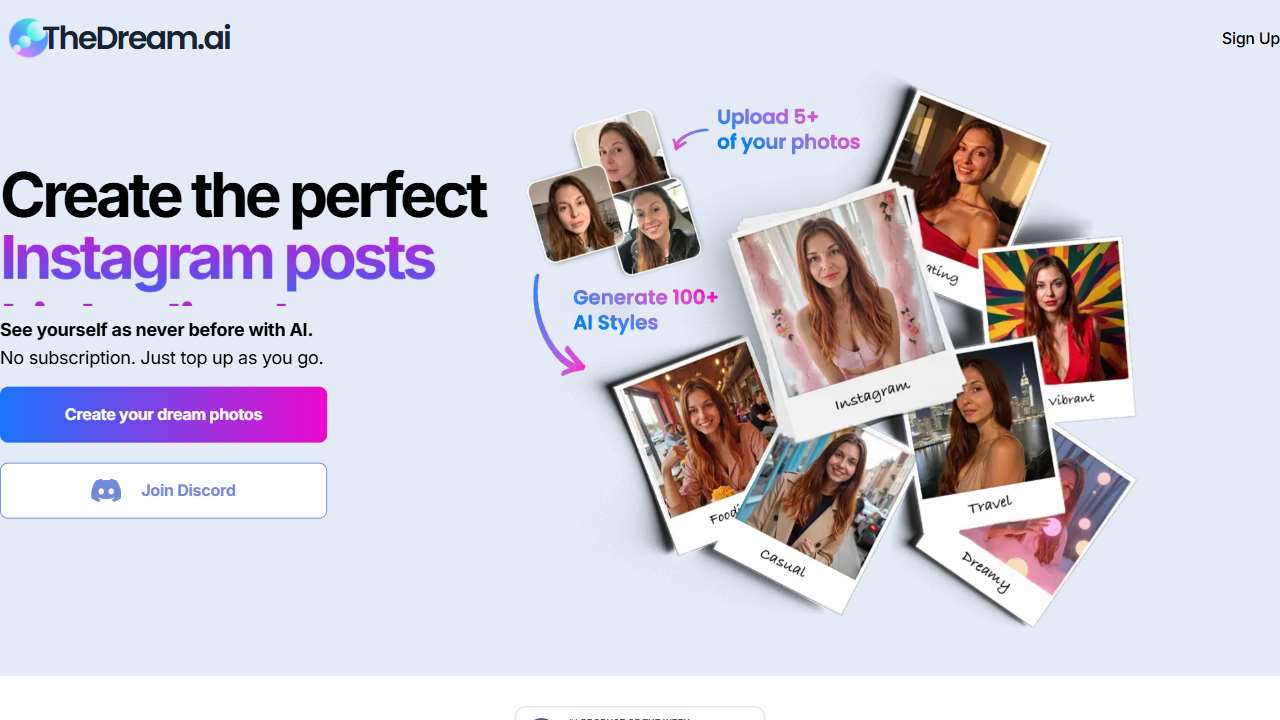Open the TheDream.ai brand name link
The width and height of the screenshot is (1280, 720).
137,38
